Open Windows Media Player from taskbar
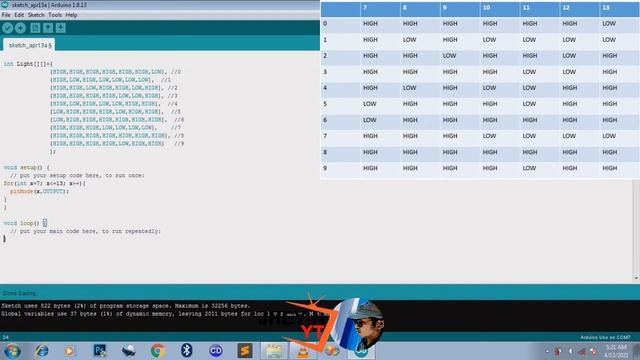 click(x=69, y=351)
